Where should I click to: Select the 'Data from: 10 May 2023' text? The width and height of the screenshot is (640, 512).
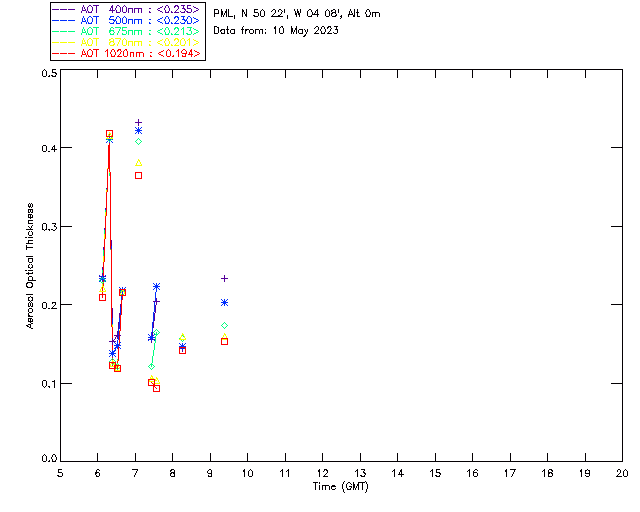(276, 31)
